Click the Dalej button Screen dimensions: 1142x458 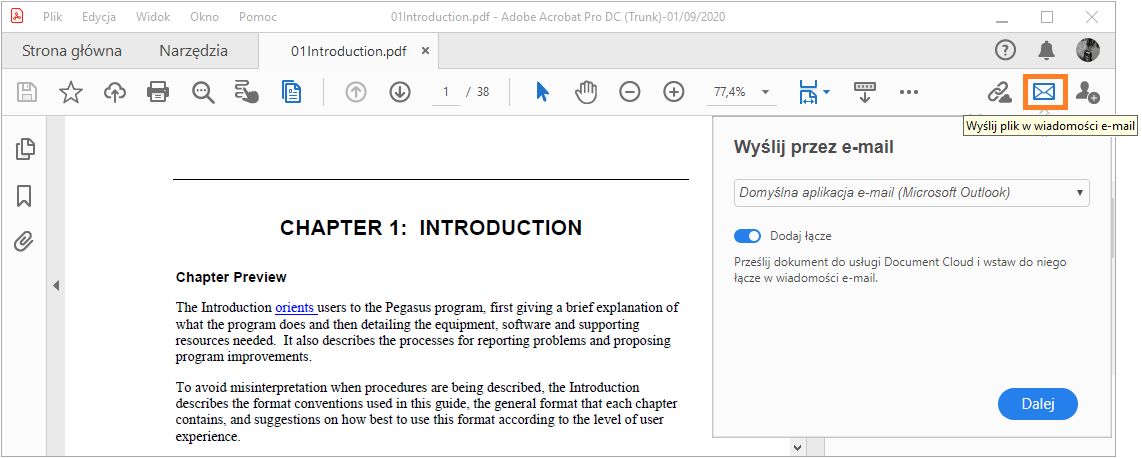tap(1038, 404)
